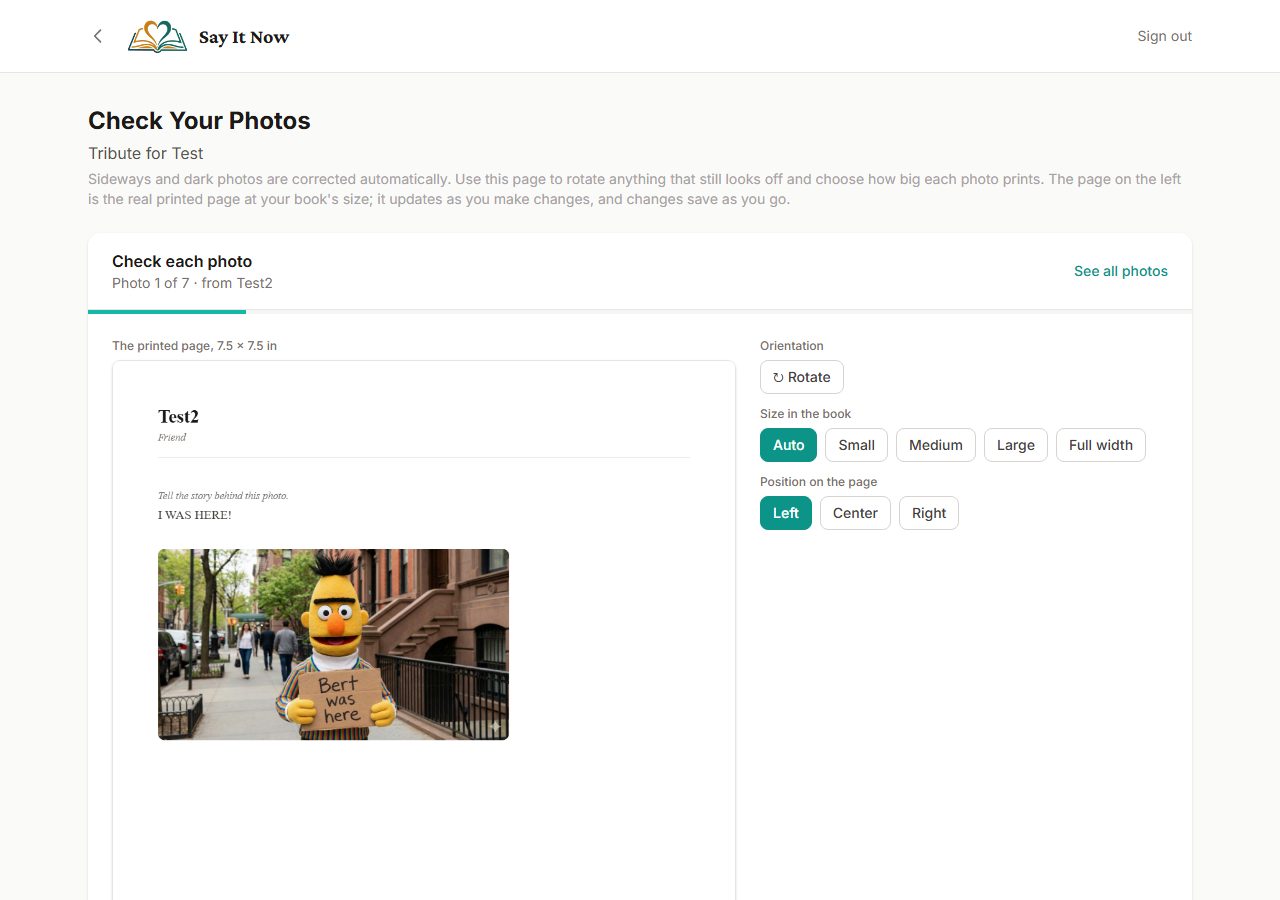
Task: Click the Check Your Photos heading
Action: point(199,121)
